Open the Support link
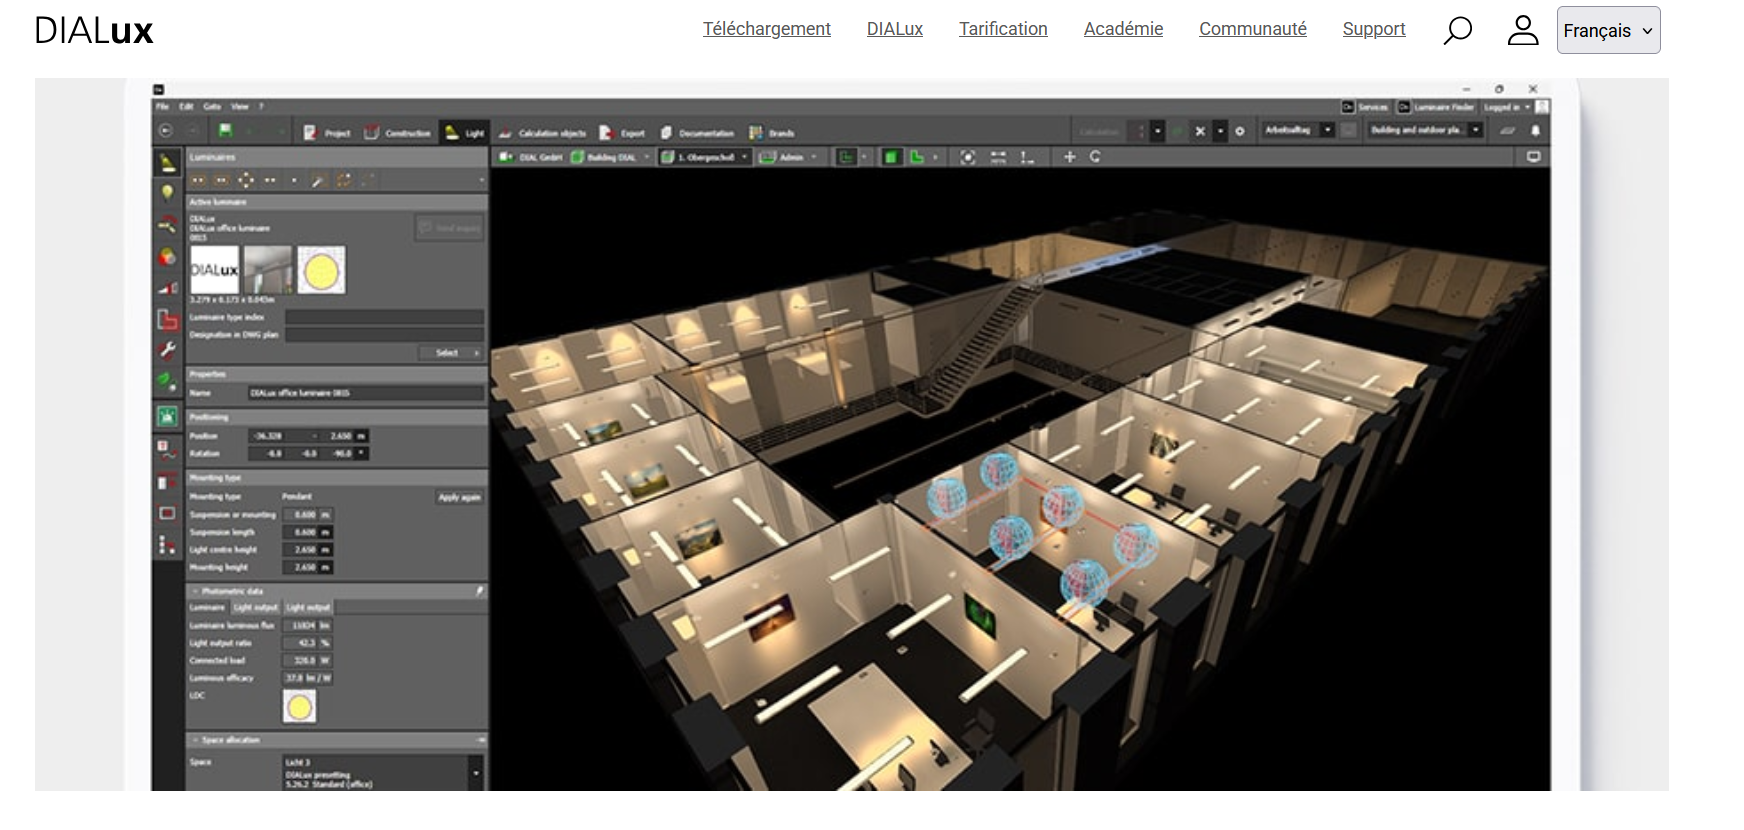This screenshot has height=830, width=1744. pyautogui.click(x=1373, y=29)
